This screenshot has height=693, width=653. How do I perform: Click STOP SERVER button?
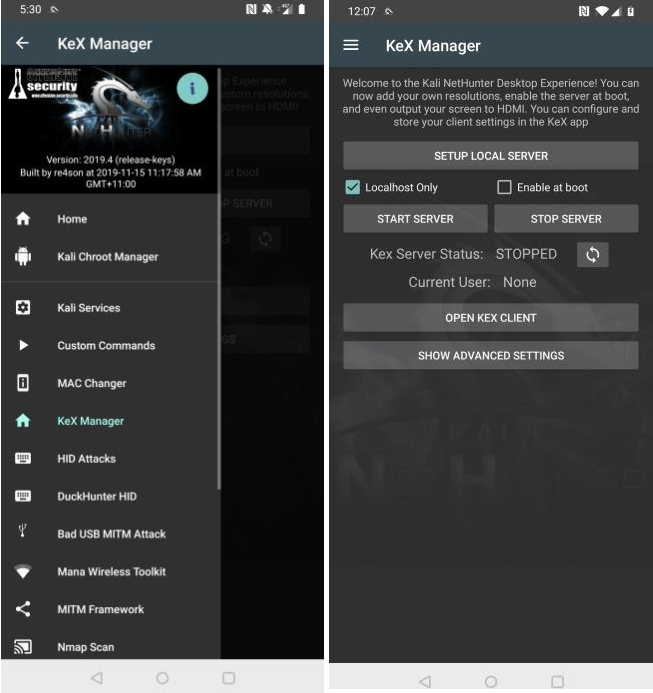point(566,218)
